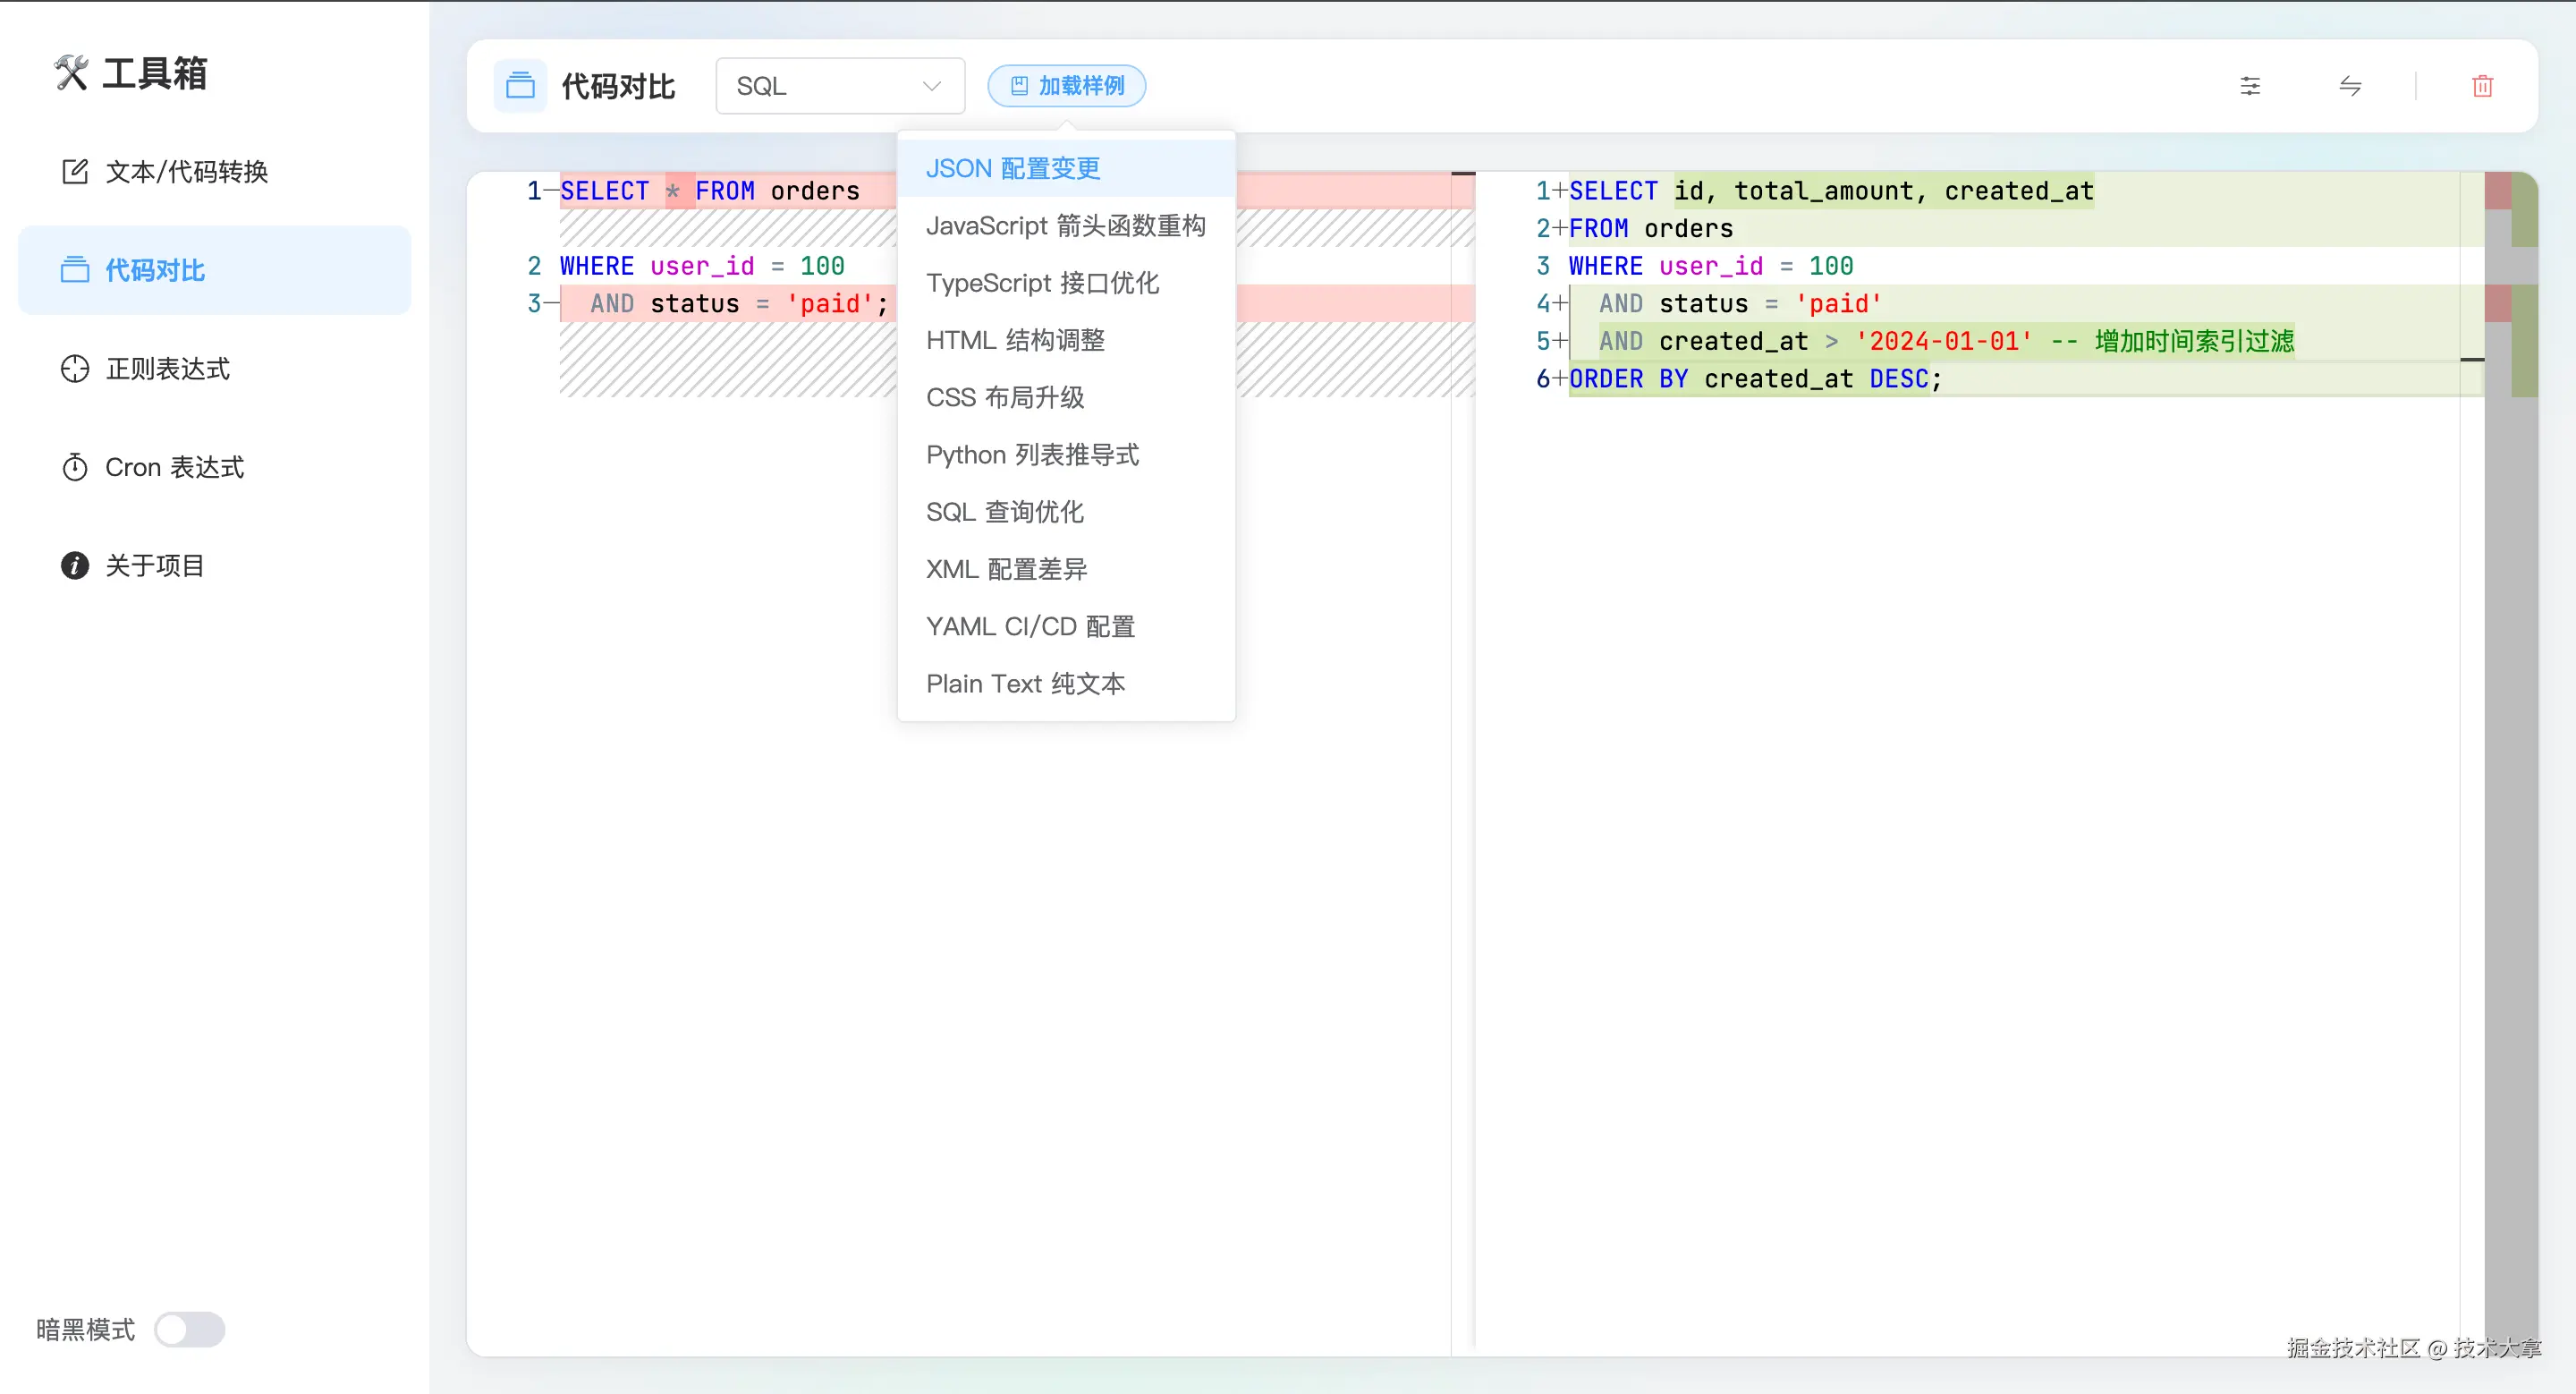Image resolution: width=2576 pixels, height=1394 pixels.
Task: Select YAML CI/CD 配置 from list
Action: 1030,627
